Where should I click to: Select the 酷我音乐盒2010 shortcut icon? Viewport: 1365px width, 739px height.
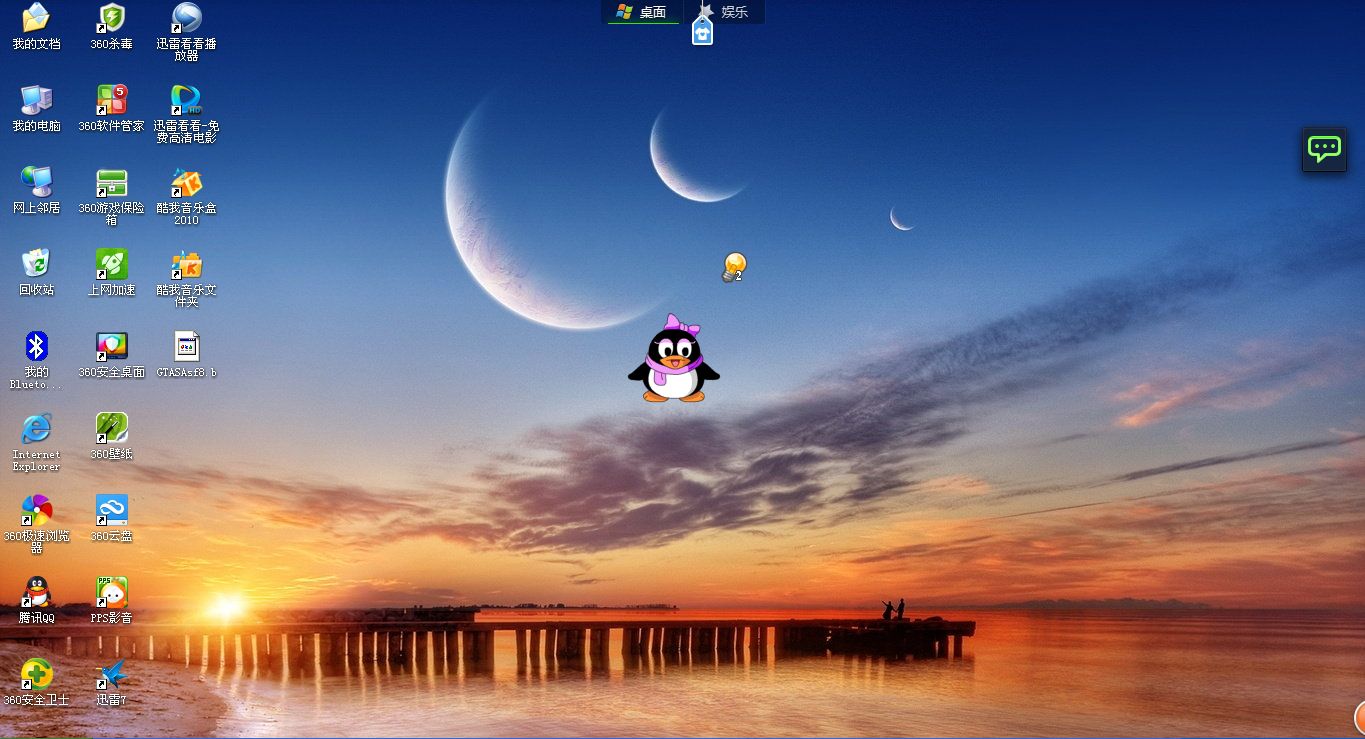tap(186, 182)
